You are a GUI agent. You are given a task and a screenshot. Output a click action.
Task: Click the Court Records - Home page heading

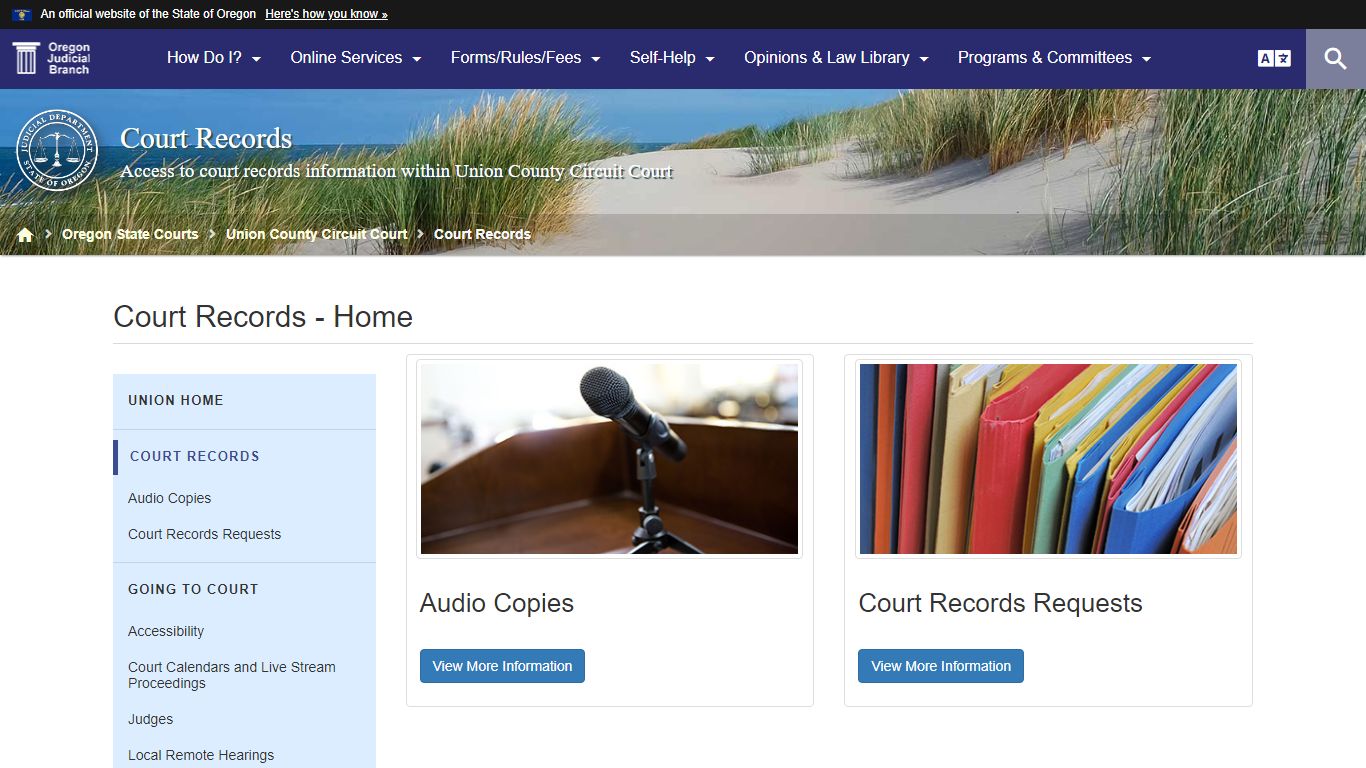click(263, 316)
